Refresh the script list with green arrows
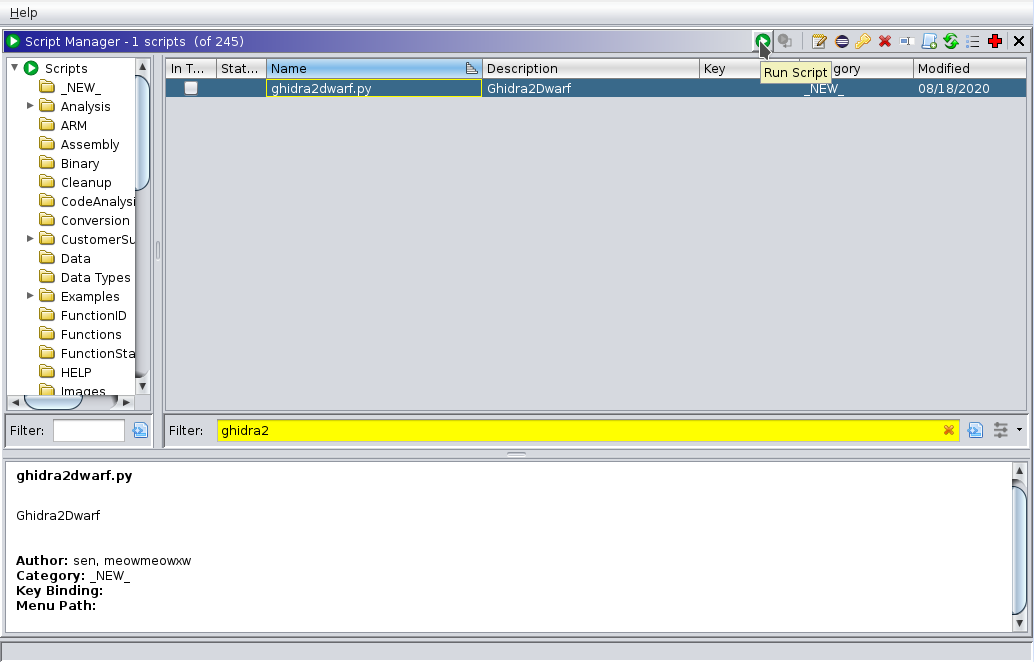Viewport: 1034px width, 662px height. [x=951, y=42]
